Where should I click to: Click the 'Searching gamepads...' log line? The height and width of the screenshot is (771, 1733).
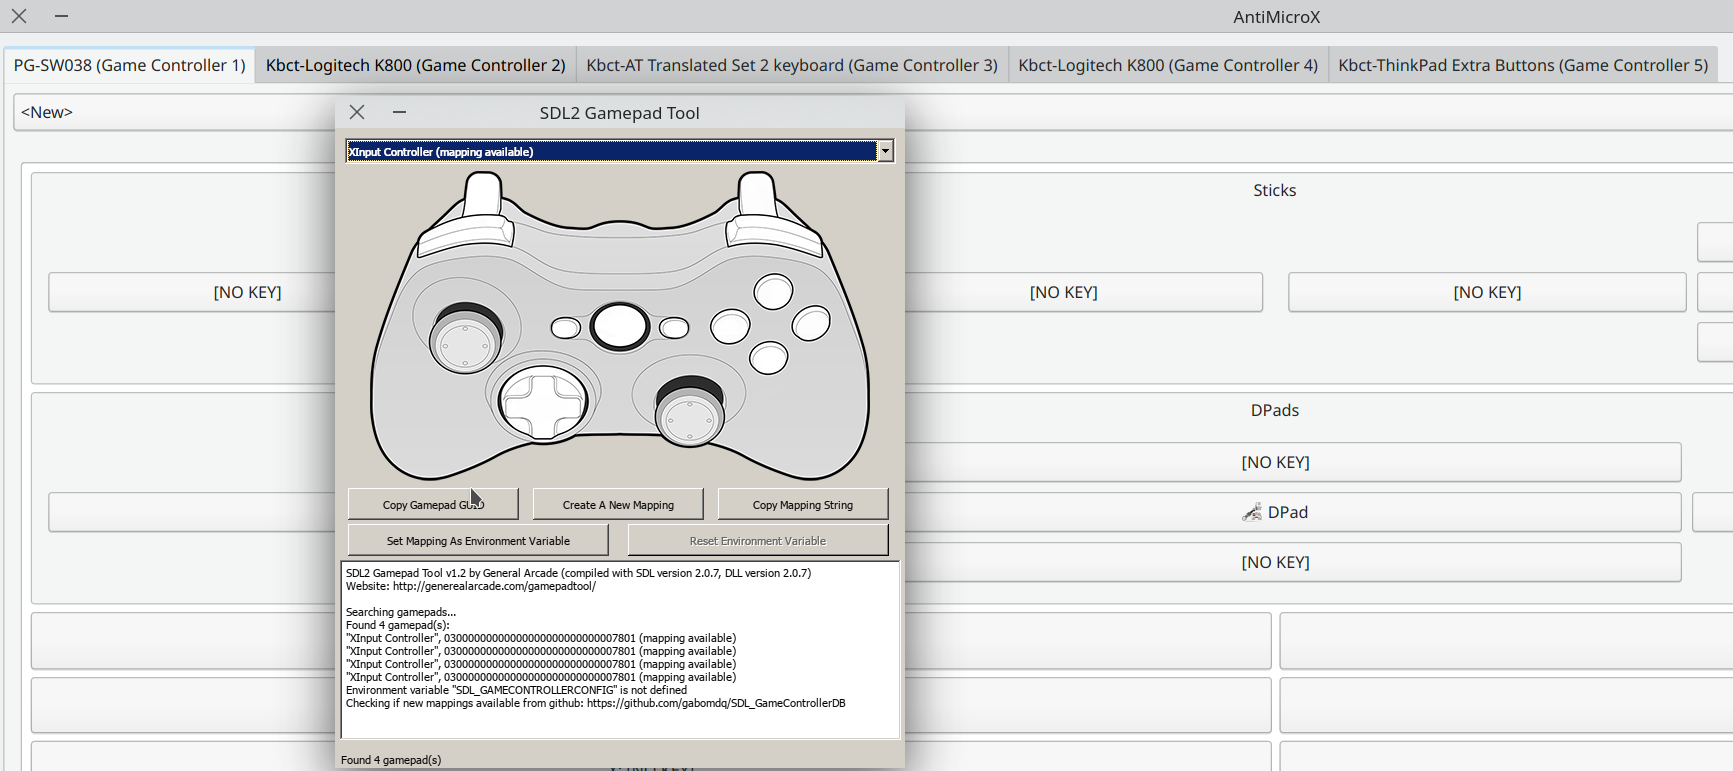[x=400, y=612]
